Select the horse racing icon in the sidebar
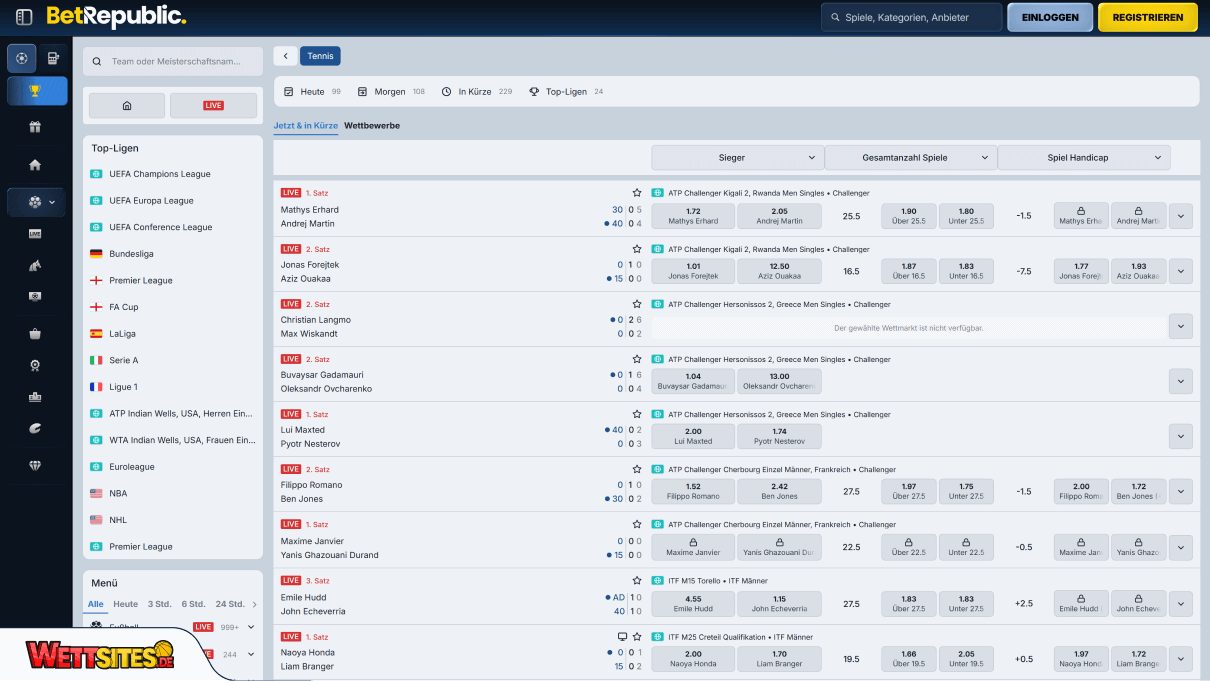This screenshot has height=681, width=1210. (x=36, y=265)
